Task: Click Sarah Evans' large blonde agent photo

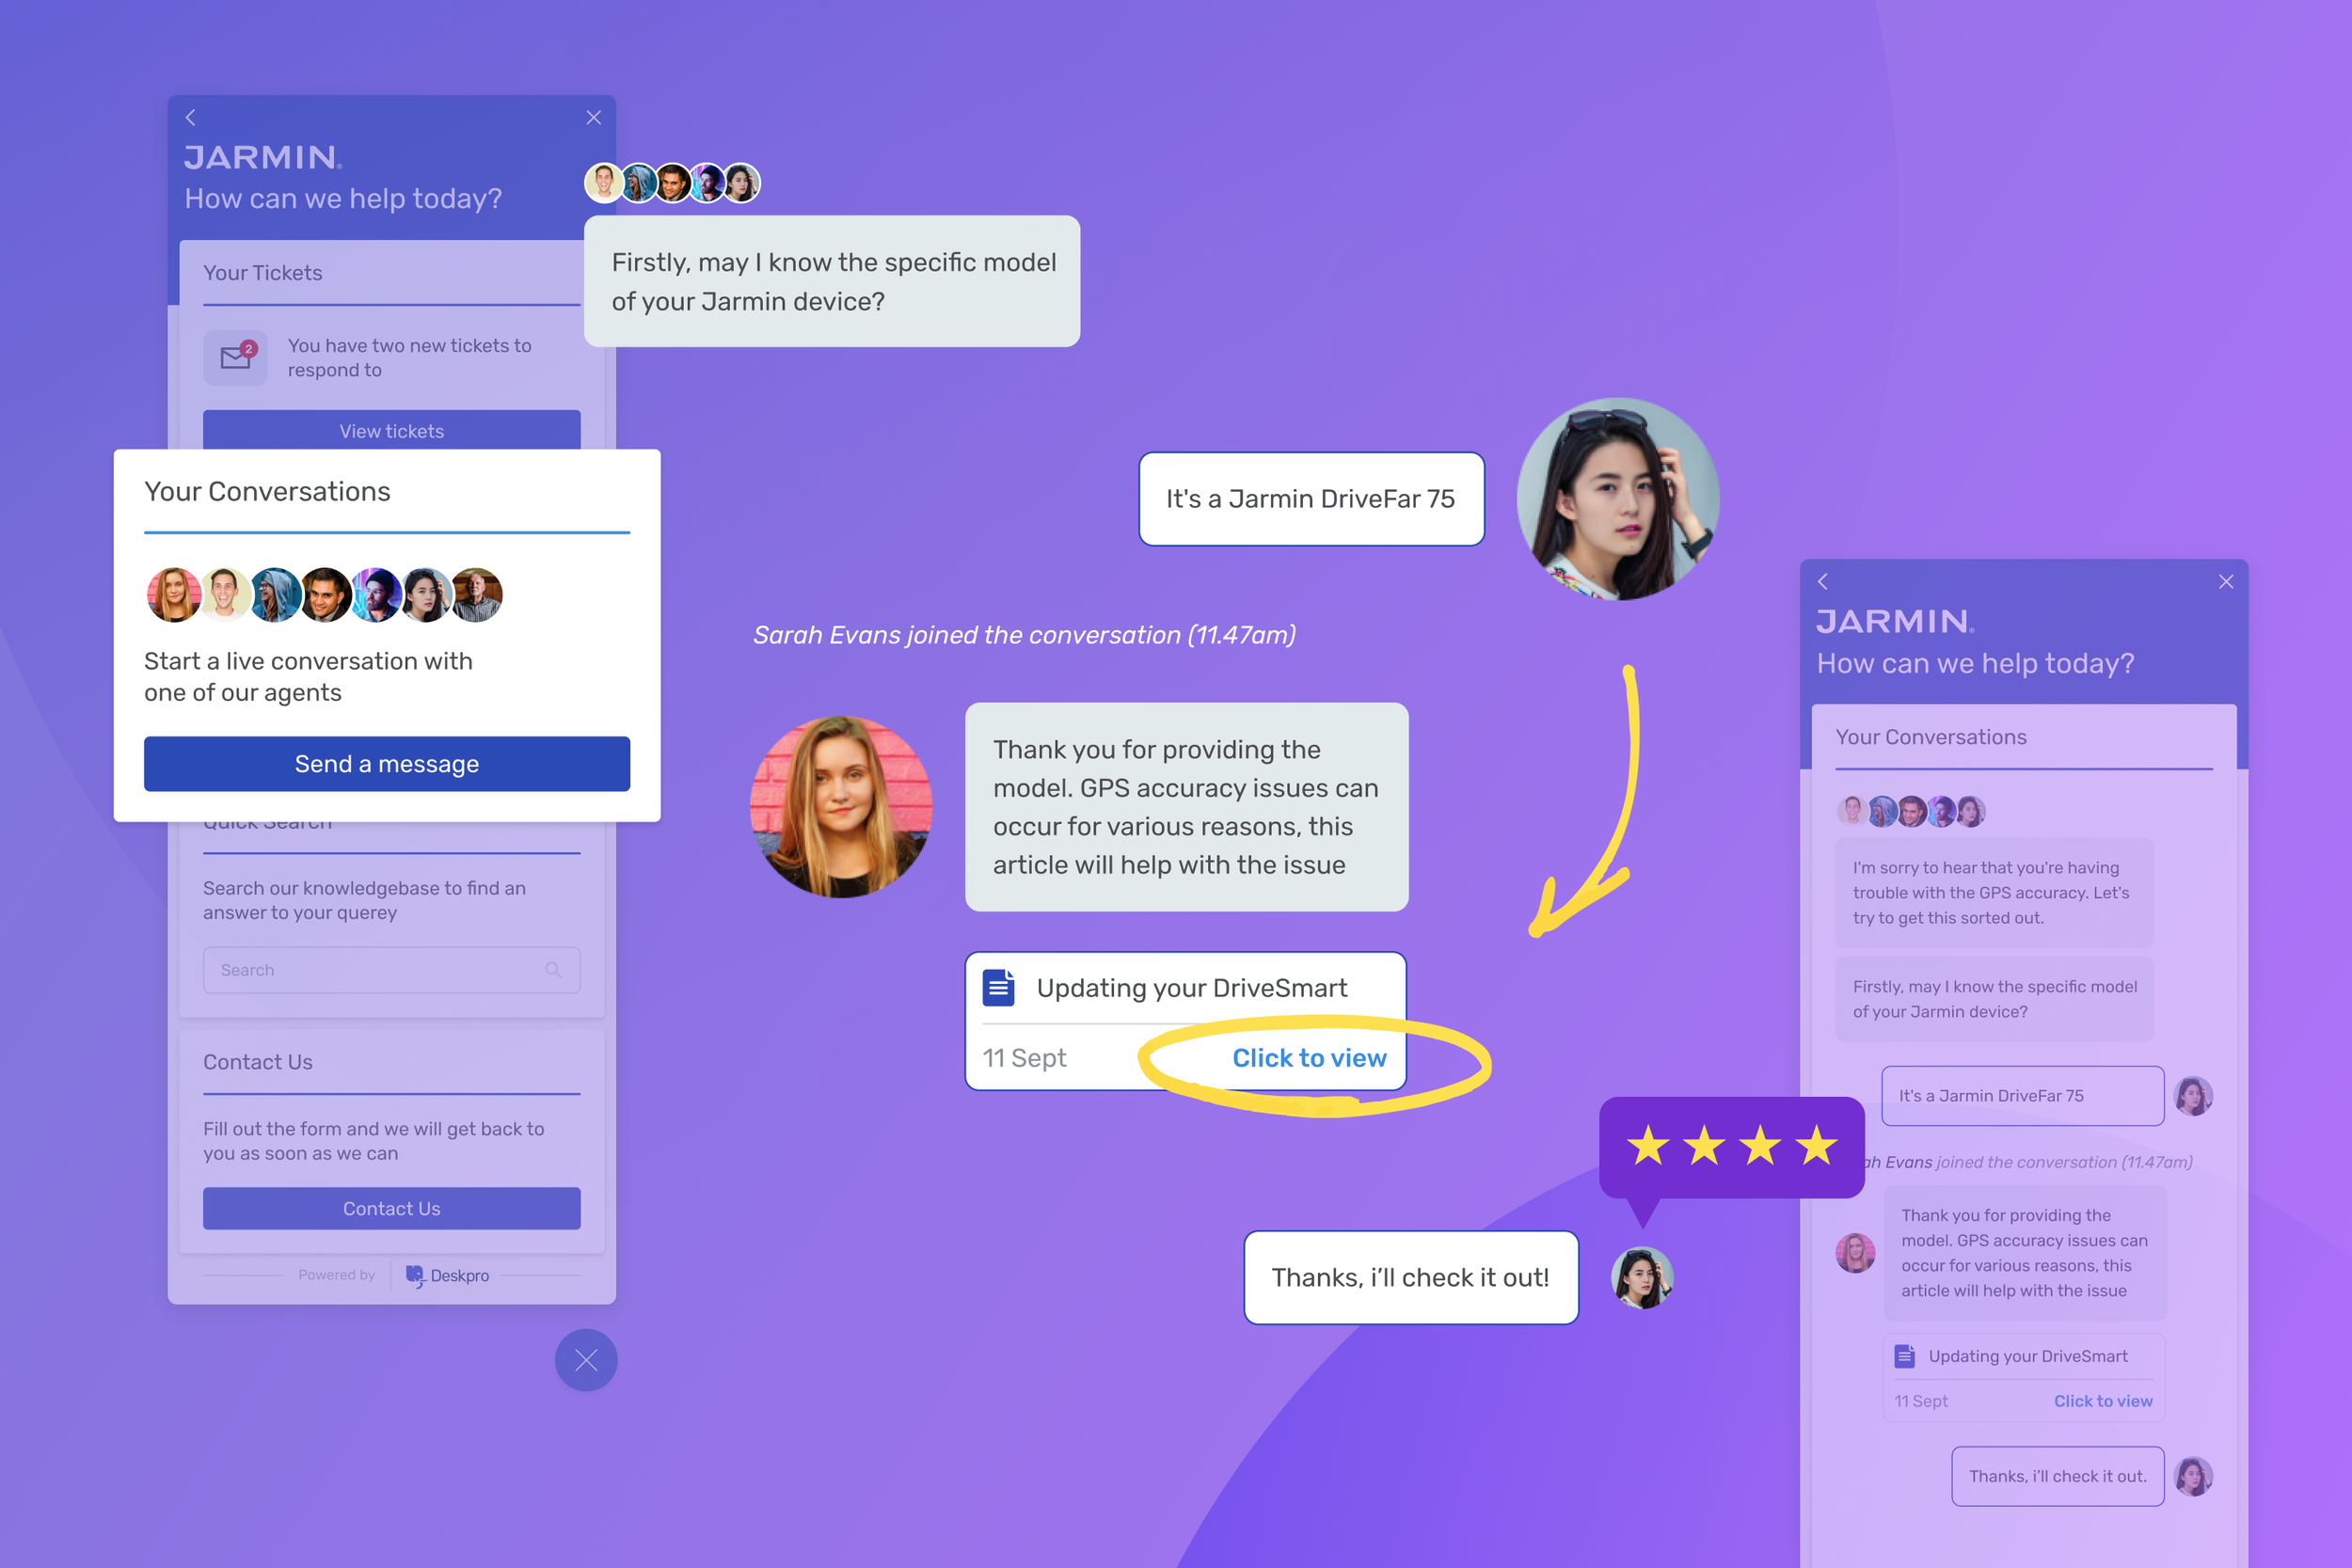Action: [841, 806]
